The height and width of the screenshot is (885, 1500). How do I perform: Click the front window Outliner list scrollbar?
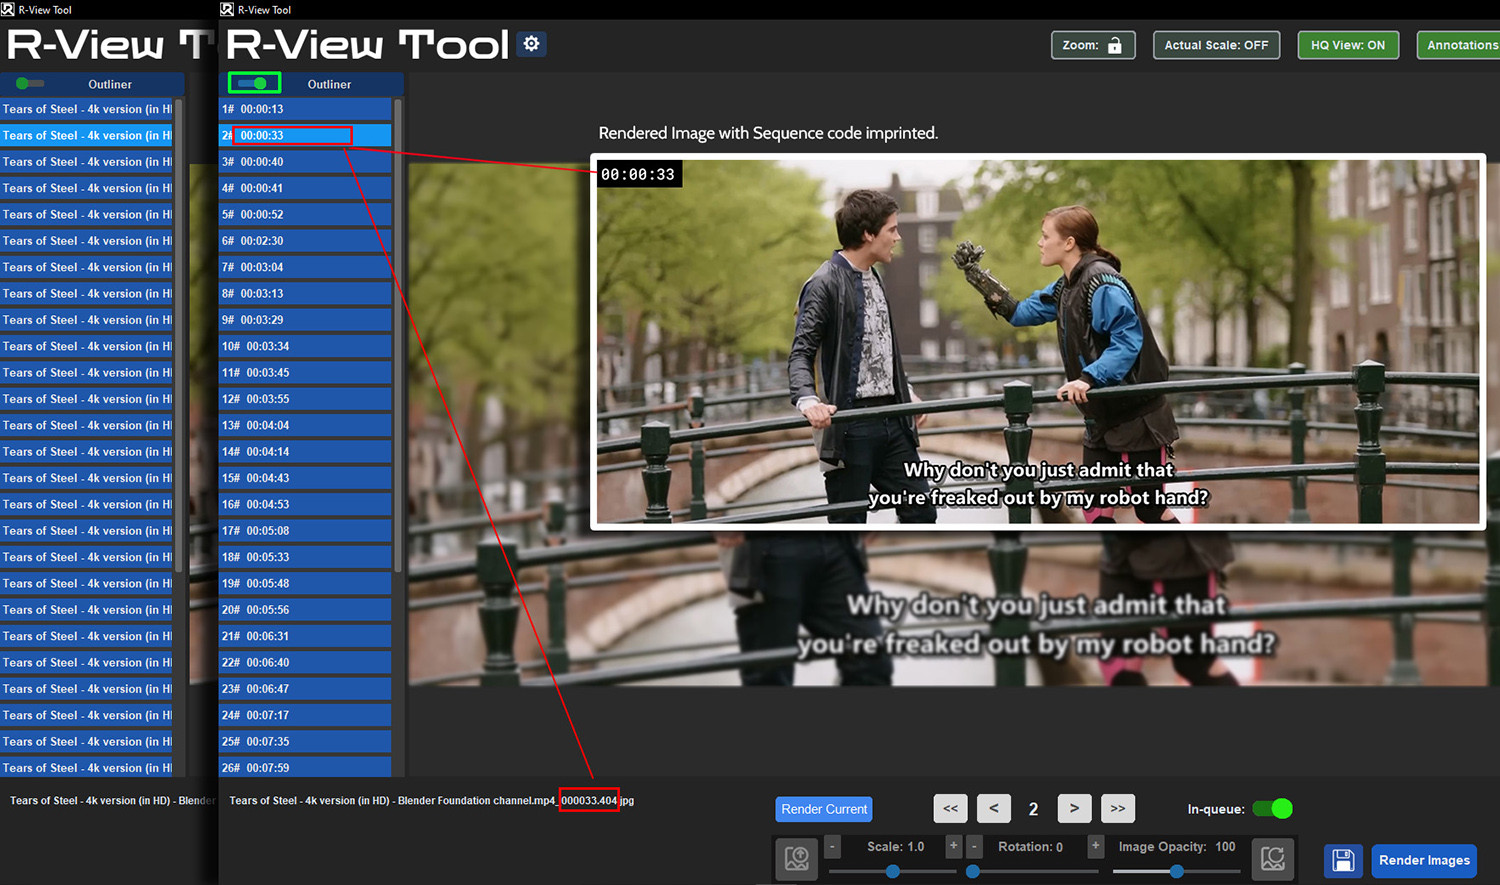click(x=398, y=335)
